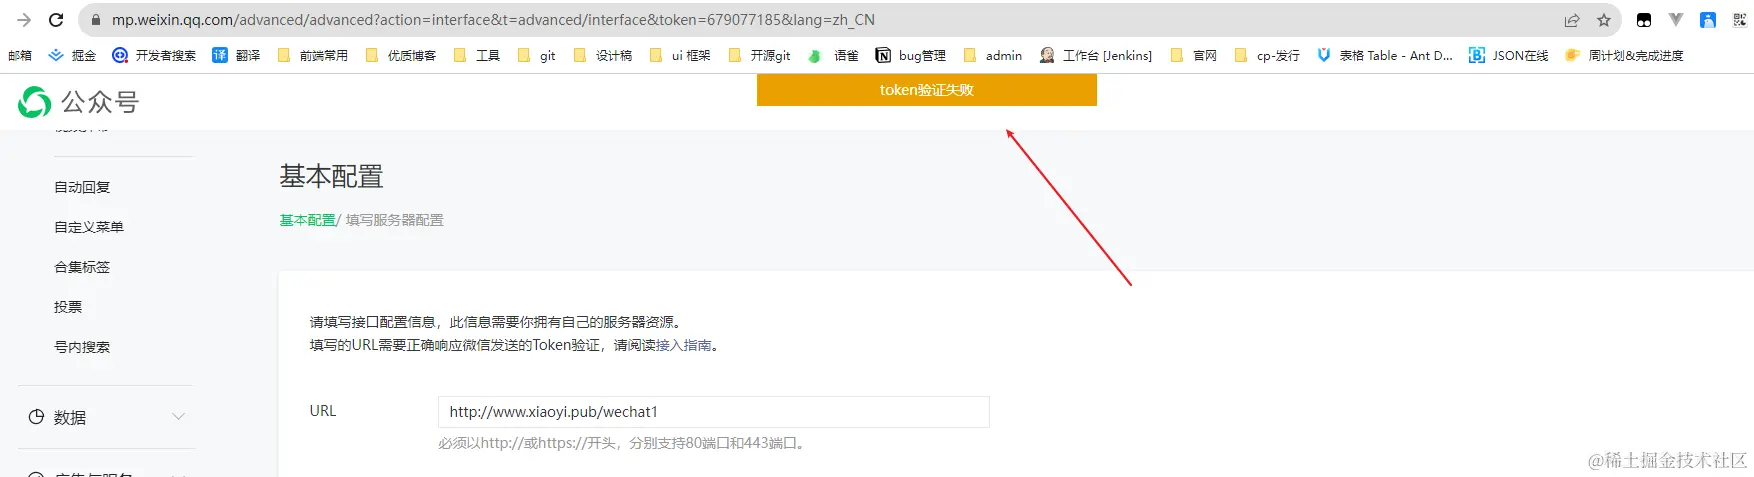1754x477 pixels.
Task: Open 自动回复 in the sidebar
Action: coord(82,187)
